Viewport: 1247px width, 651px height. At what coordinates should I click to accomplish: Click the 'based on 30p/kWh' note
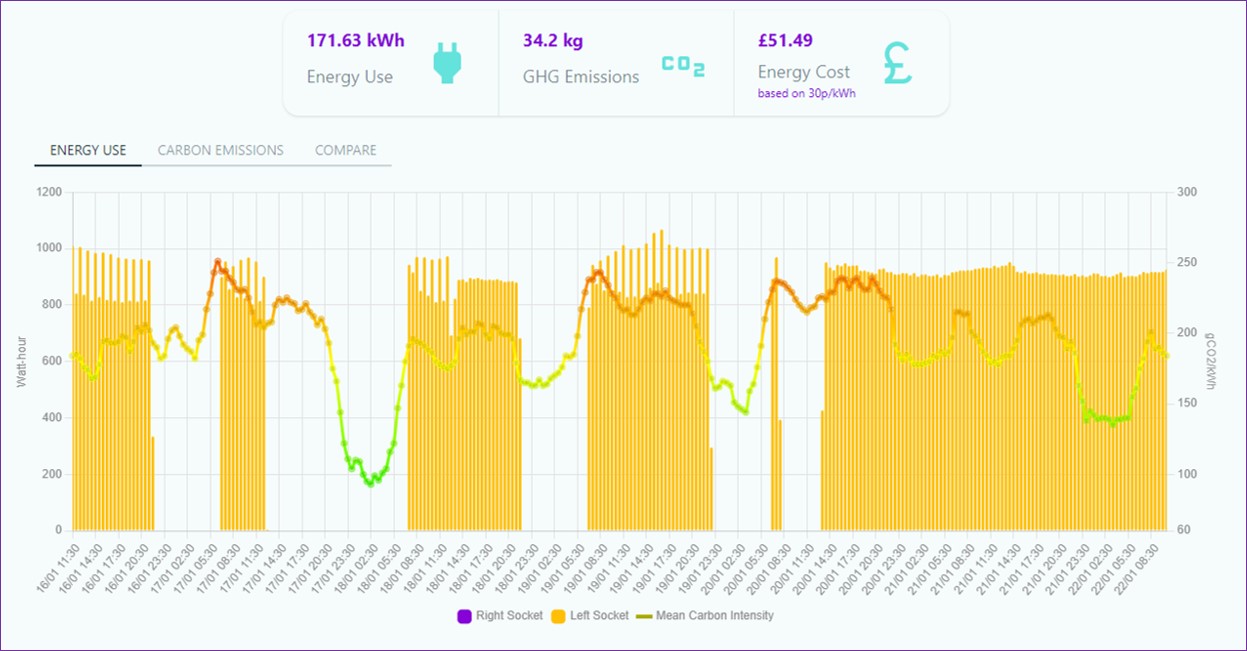[x=806, y=94]
